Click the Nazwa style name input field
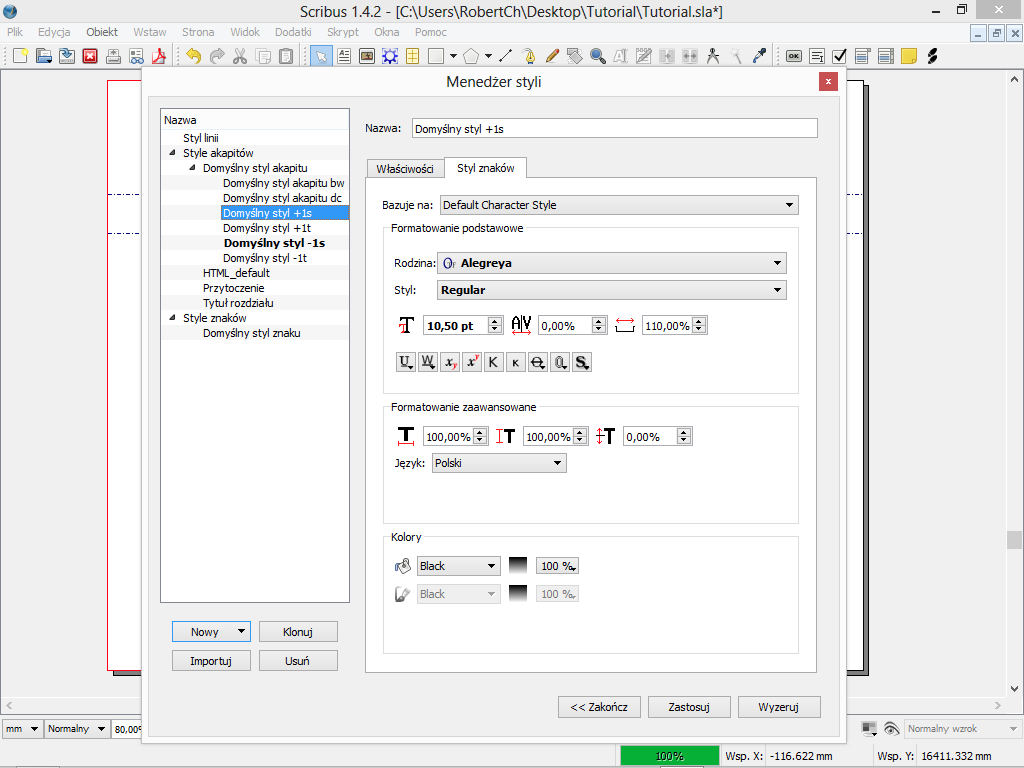 [614, 128]
